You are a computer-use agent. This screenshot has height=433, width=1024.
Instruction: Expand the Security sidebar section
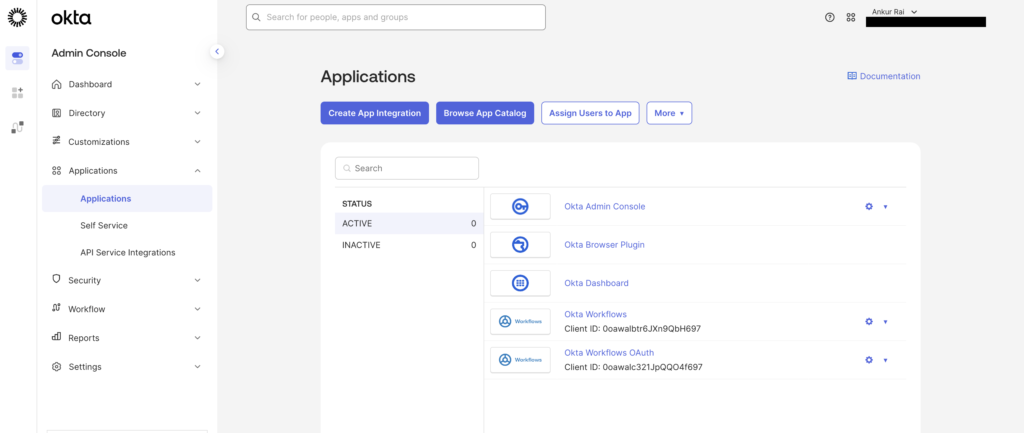[x=126, y=280]
